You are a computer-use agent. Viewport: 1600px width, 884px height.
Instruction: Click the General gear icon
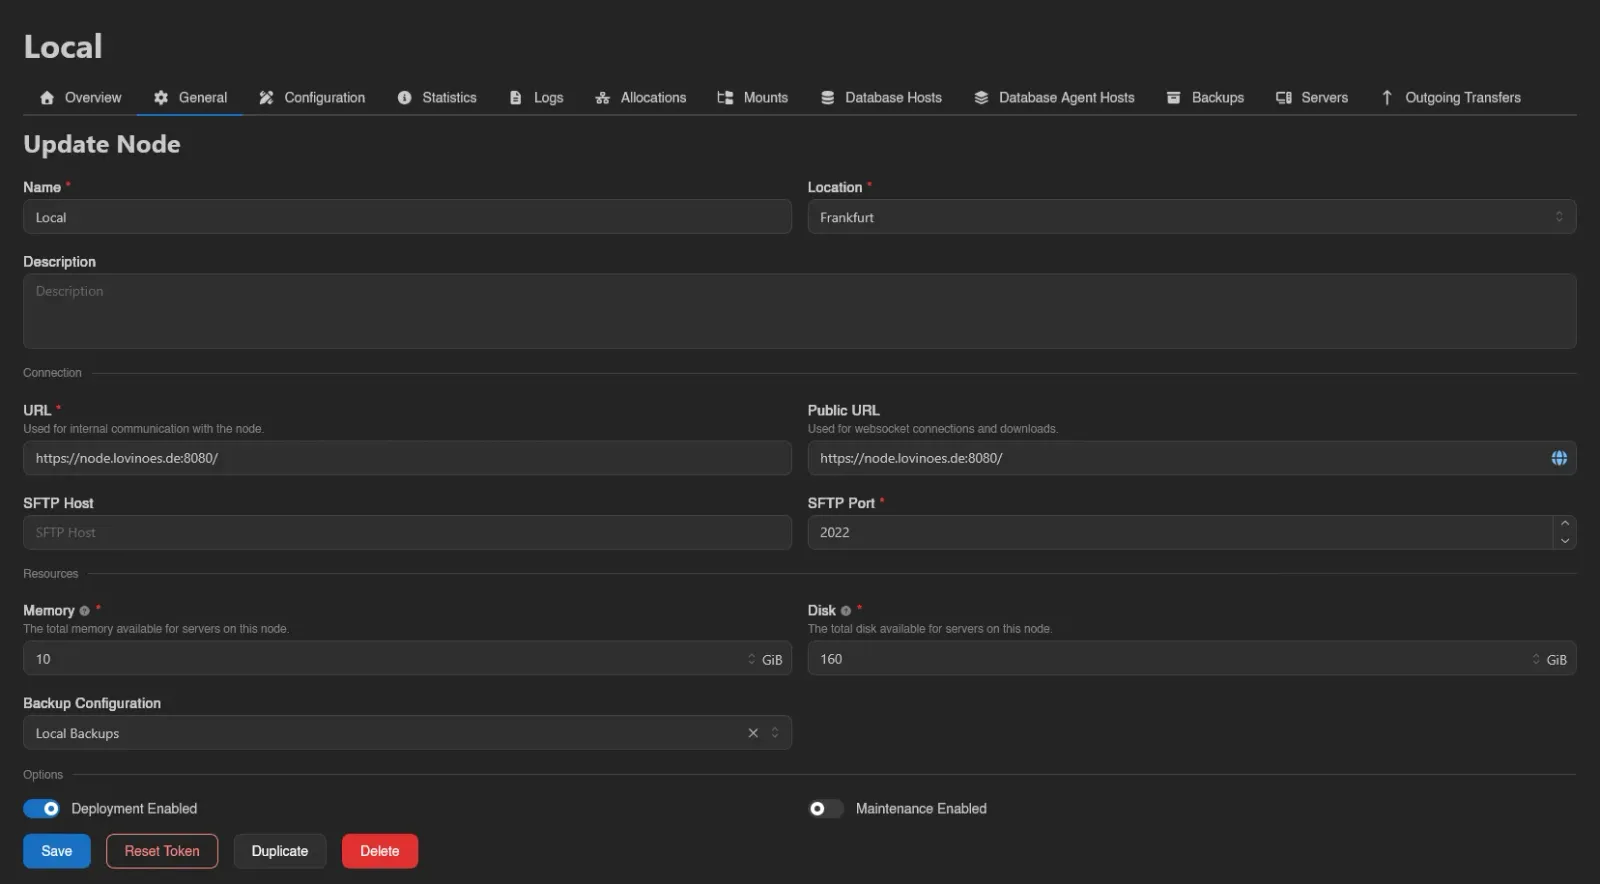(161, 98)
